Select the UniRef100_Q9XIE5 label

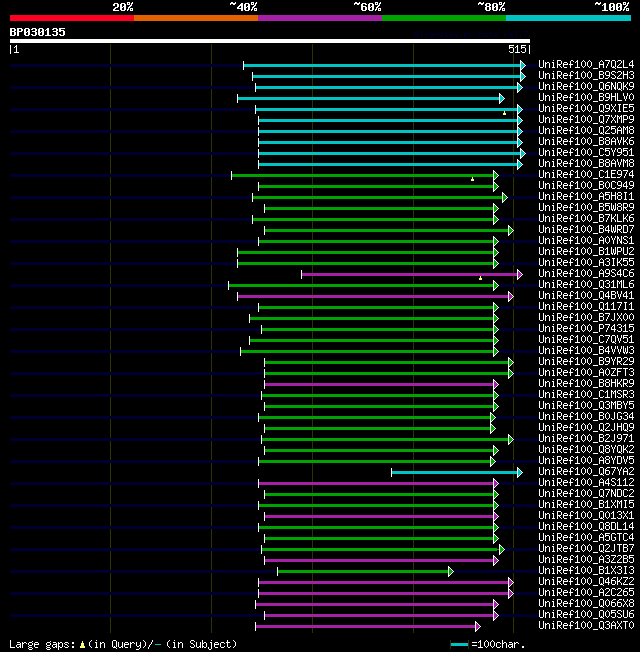coord(586,109)
